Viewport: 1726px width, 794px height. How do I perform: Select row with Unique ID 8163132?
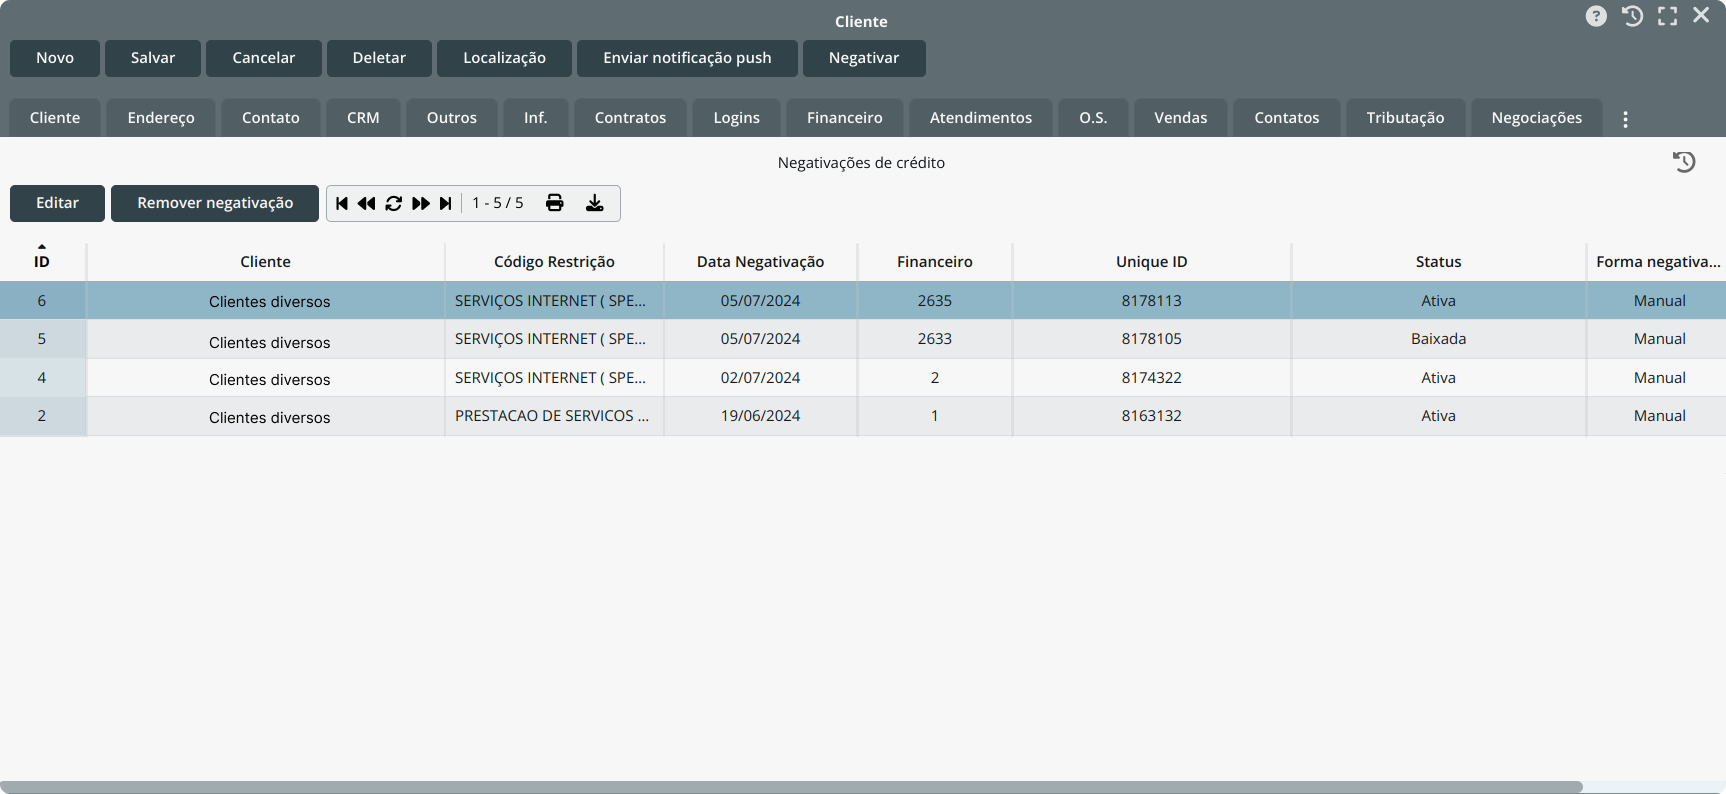point(863,416)
